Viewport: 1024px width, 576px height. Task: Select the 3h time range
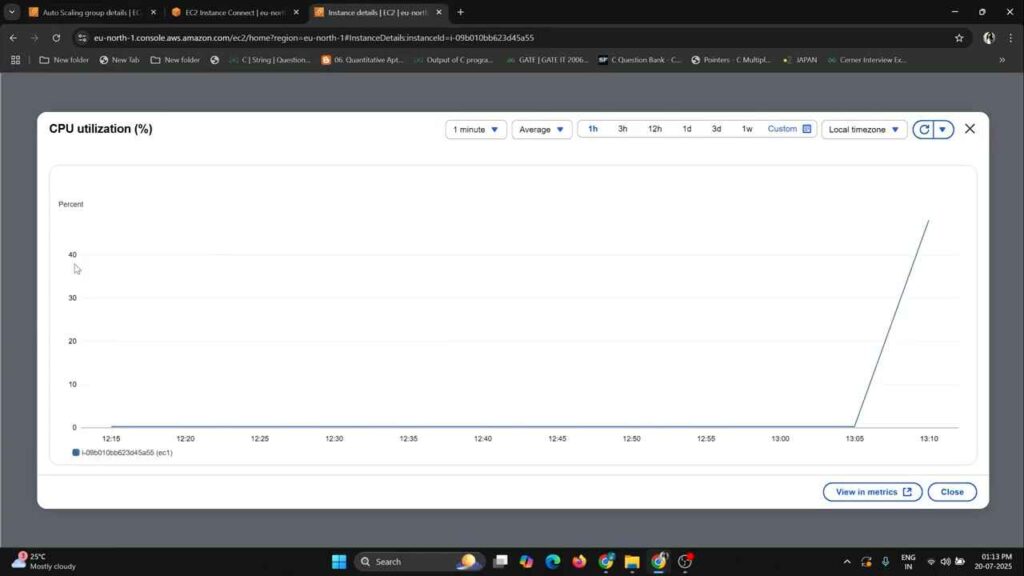(622, 129)
